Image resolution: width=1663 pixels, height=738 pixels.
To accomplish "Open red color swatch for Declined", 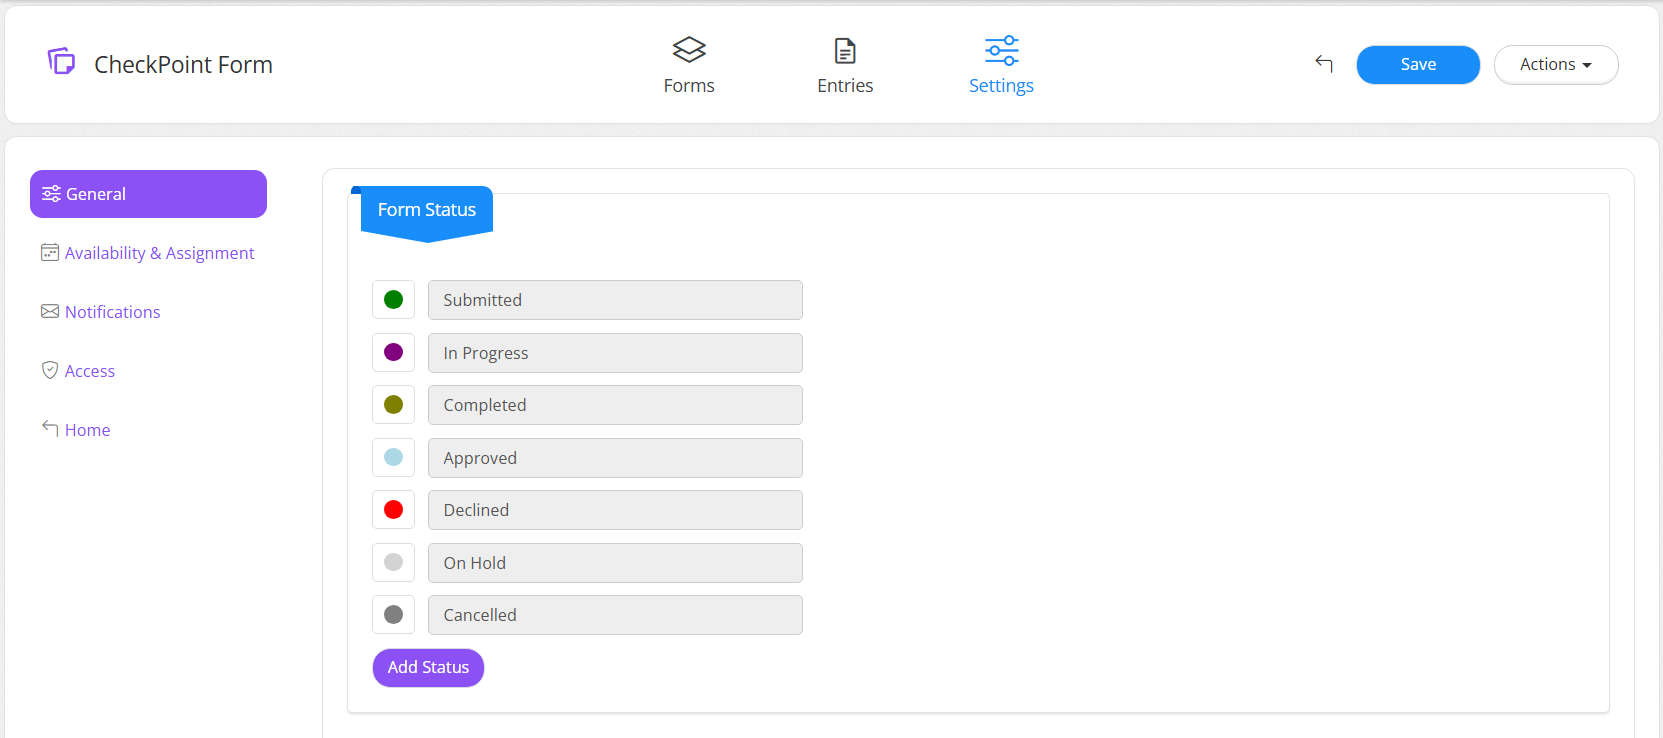I will [x=393, y=510].
